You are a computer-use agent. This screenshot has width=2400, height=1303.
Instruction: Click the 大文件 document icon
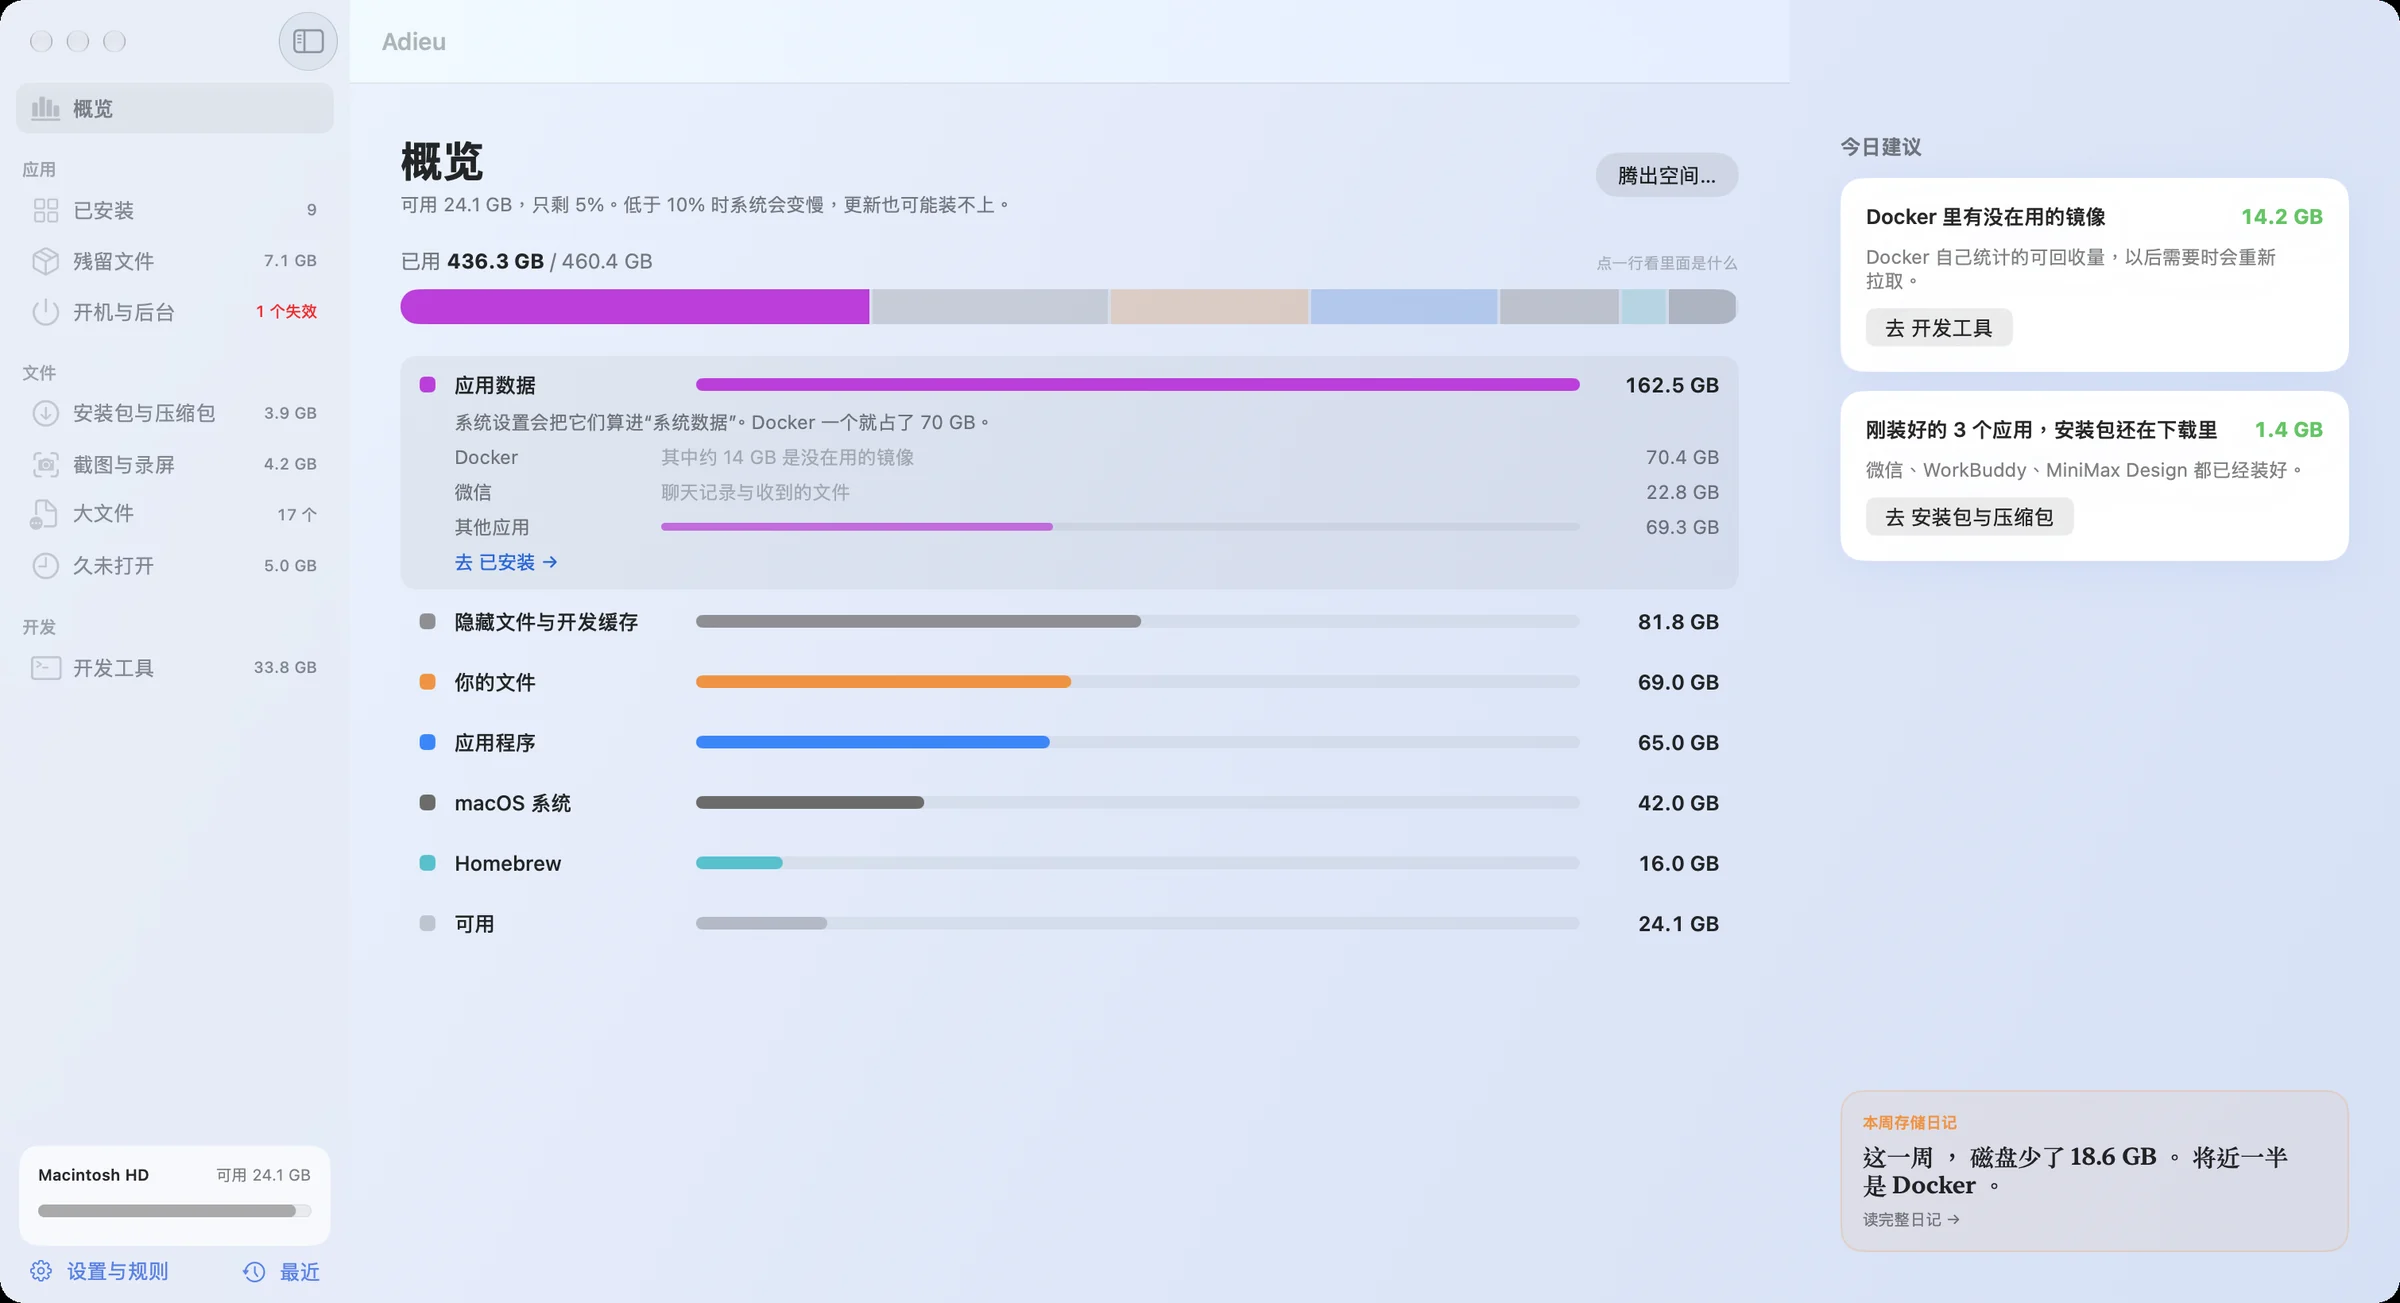(x=44, y=514)
